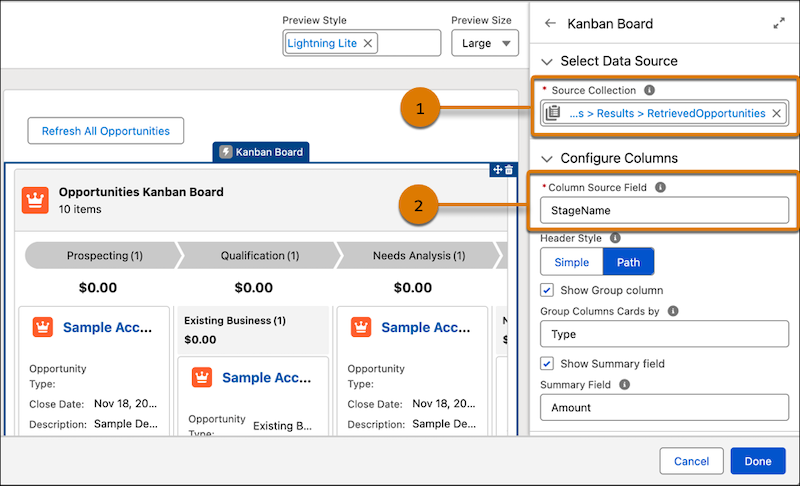Click $0.00 total under Needs Analysis
800x486 pixels.
413,288
